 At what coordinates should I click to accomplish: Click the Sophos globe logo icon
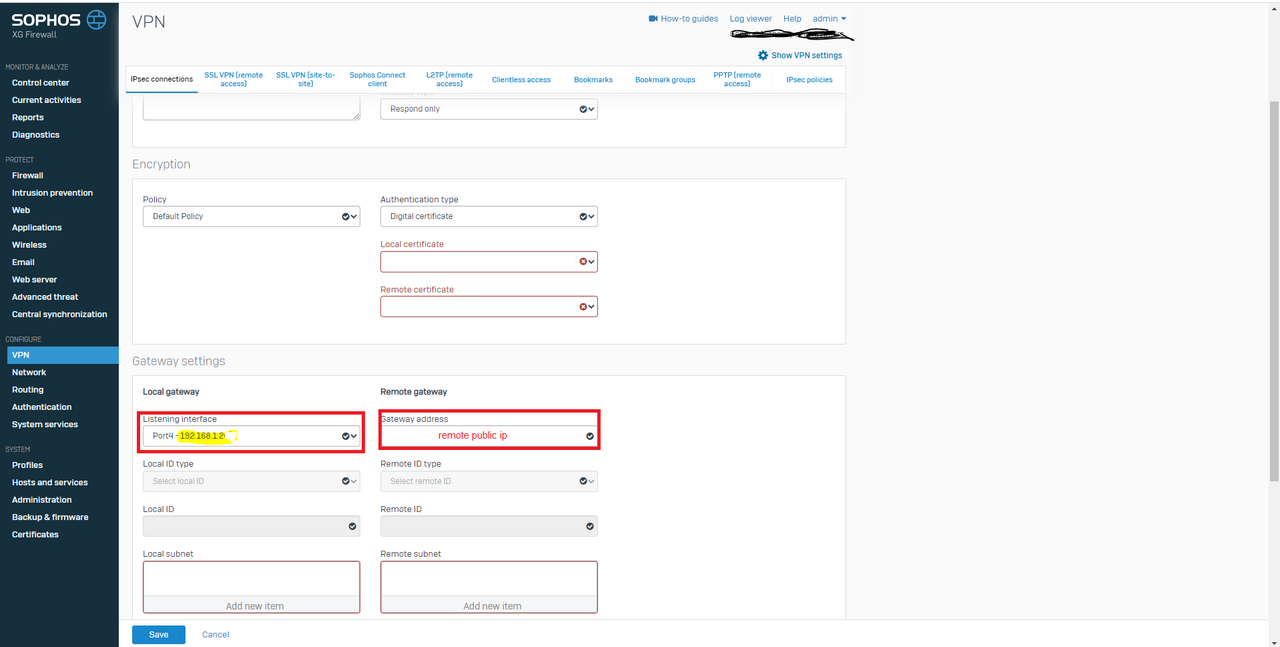(x=96, y=19)
